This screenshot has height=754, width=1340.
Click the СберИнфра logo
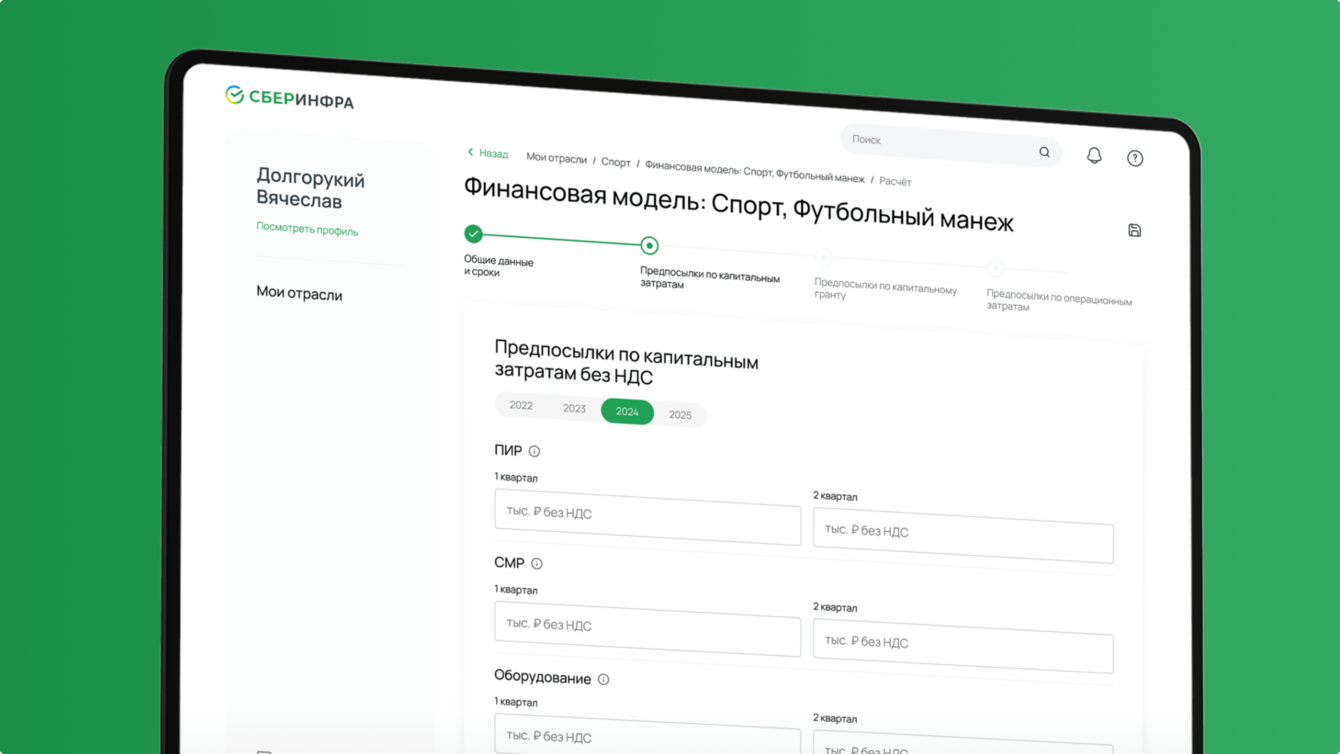(x=289, y=98)
